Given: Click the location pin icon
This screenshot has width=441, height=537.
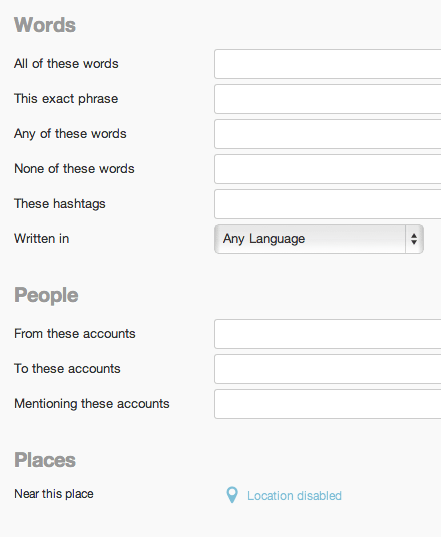Looking at the screenshot, I should click(x=232, y=495).
